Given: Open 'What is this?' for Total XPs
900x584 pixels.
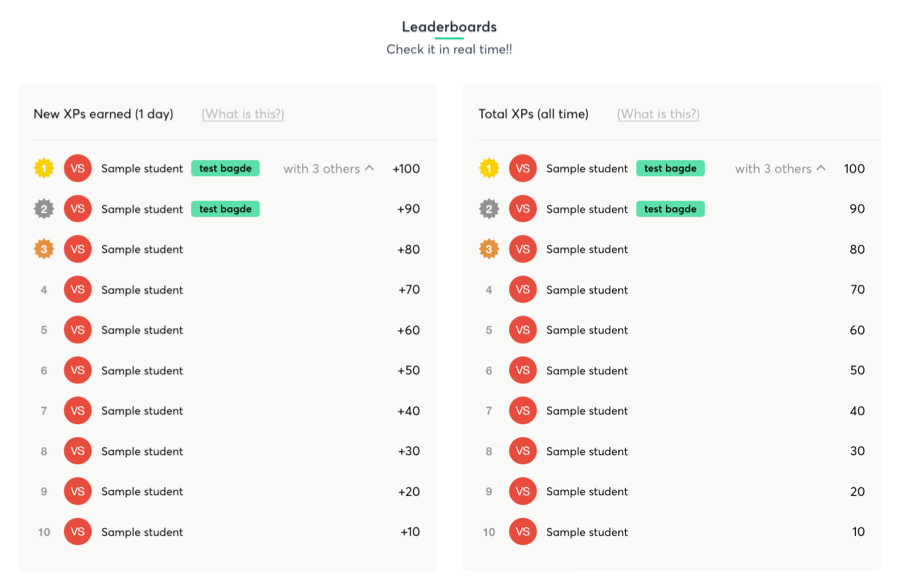Looking at the screenshot, I should pyautogui.click(x=658, y=114).
